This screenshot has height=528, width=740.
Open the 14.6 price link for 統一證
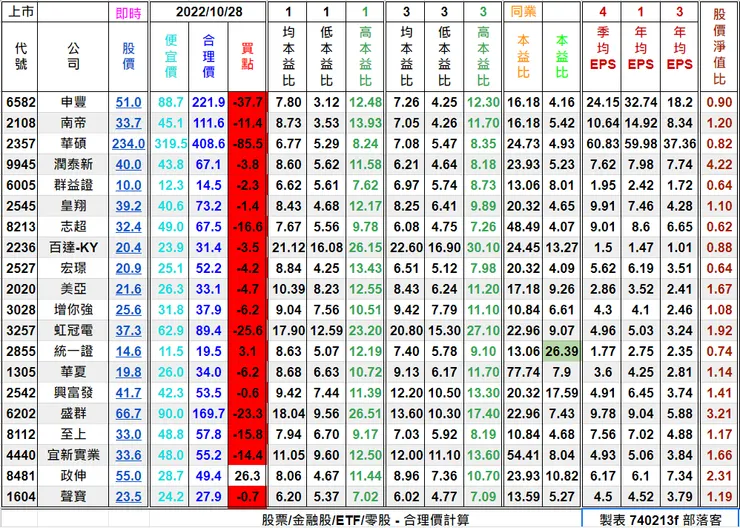[x=128, y=352]
